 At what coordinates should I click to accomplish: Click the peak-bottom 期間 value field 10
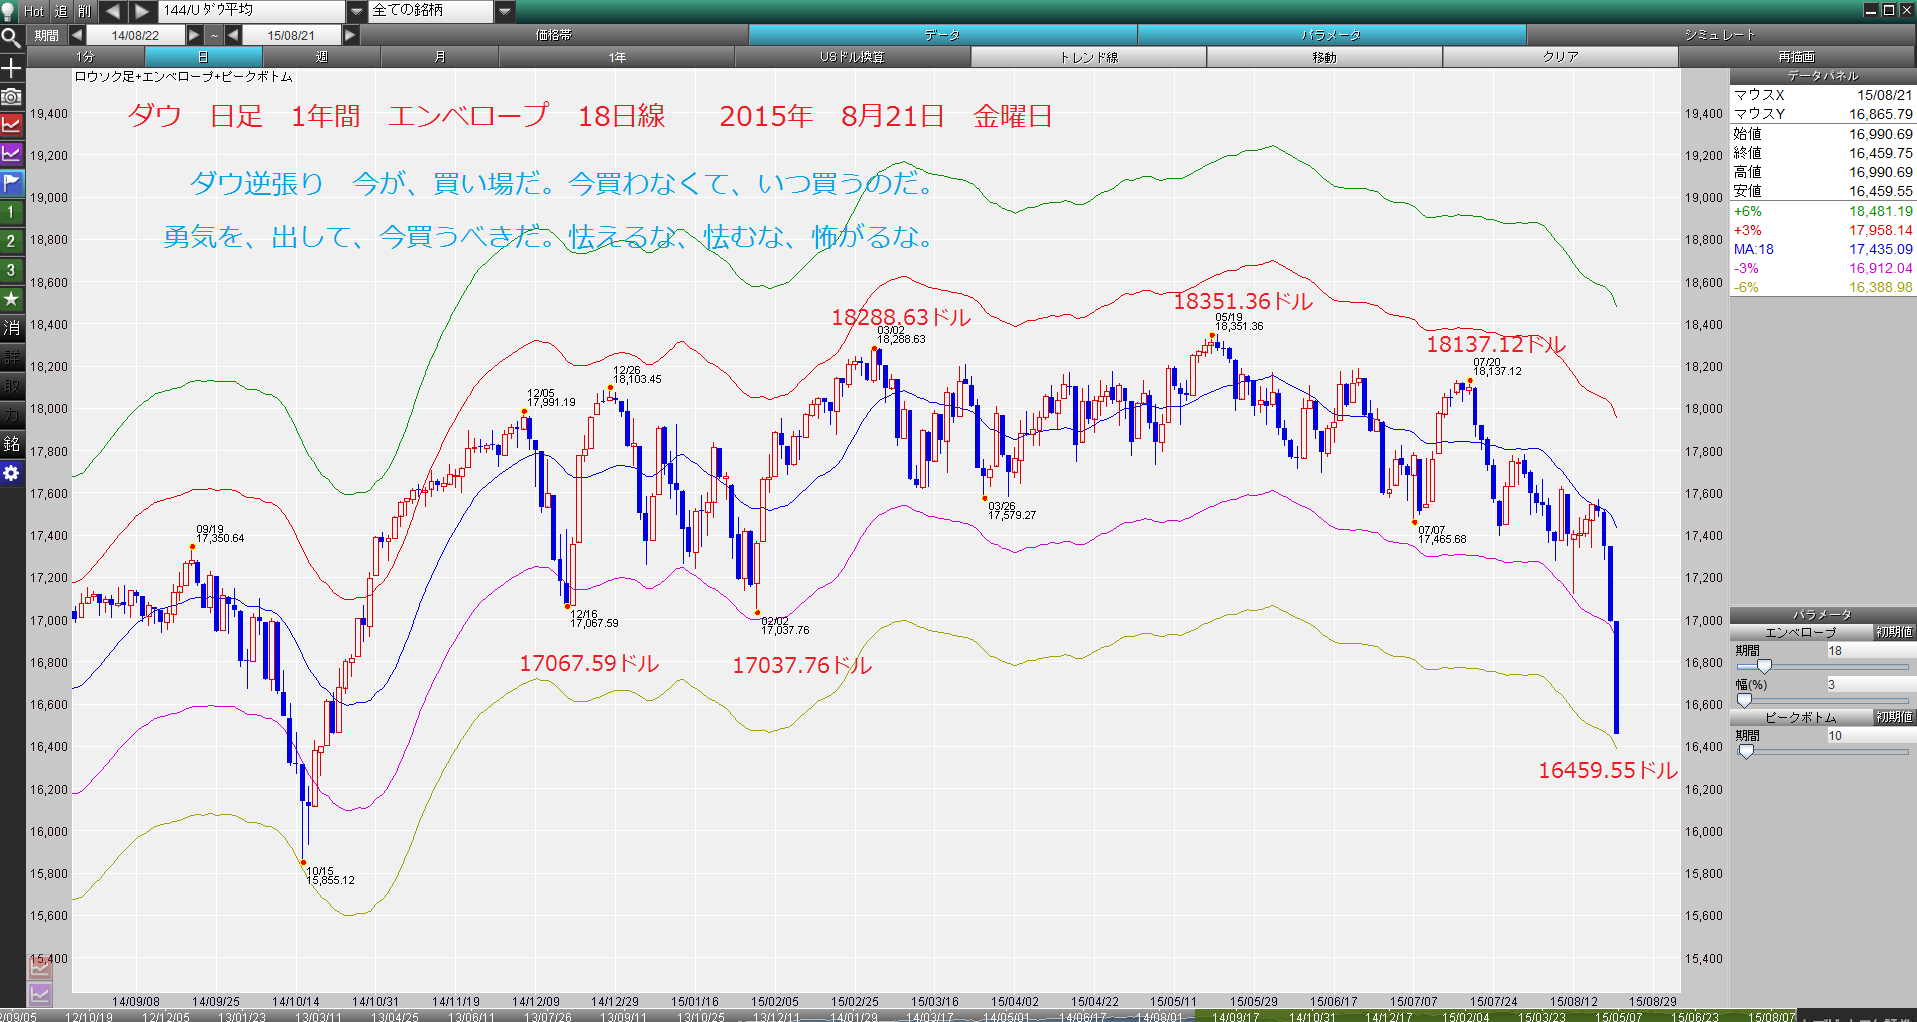(x=1870, y=736)
